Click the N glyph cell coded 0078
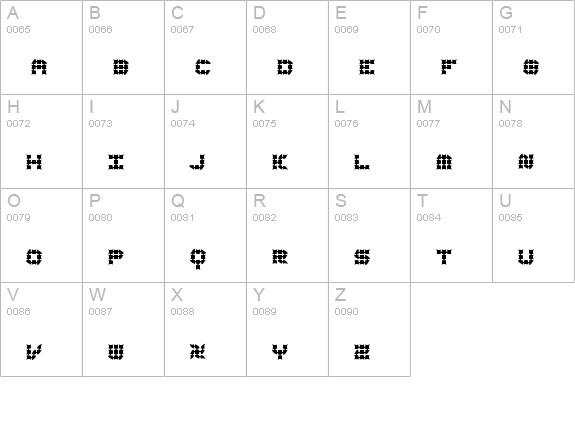 [534, 142]
